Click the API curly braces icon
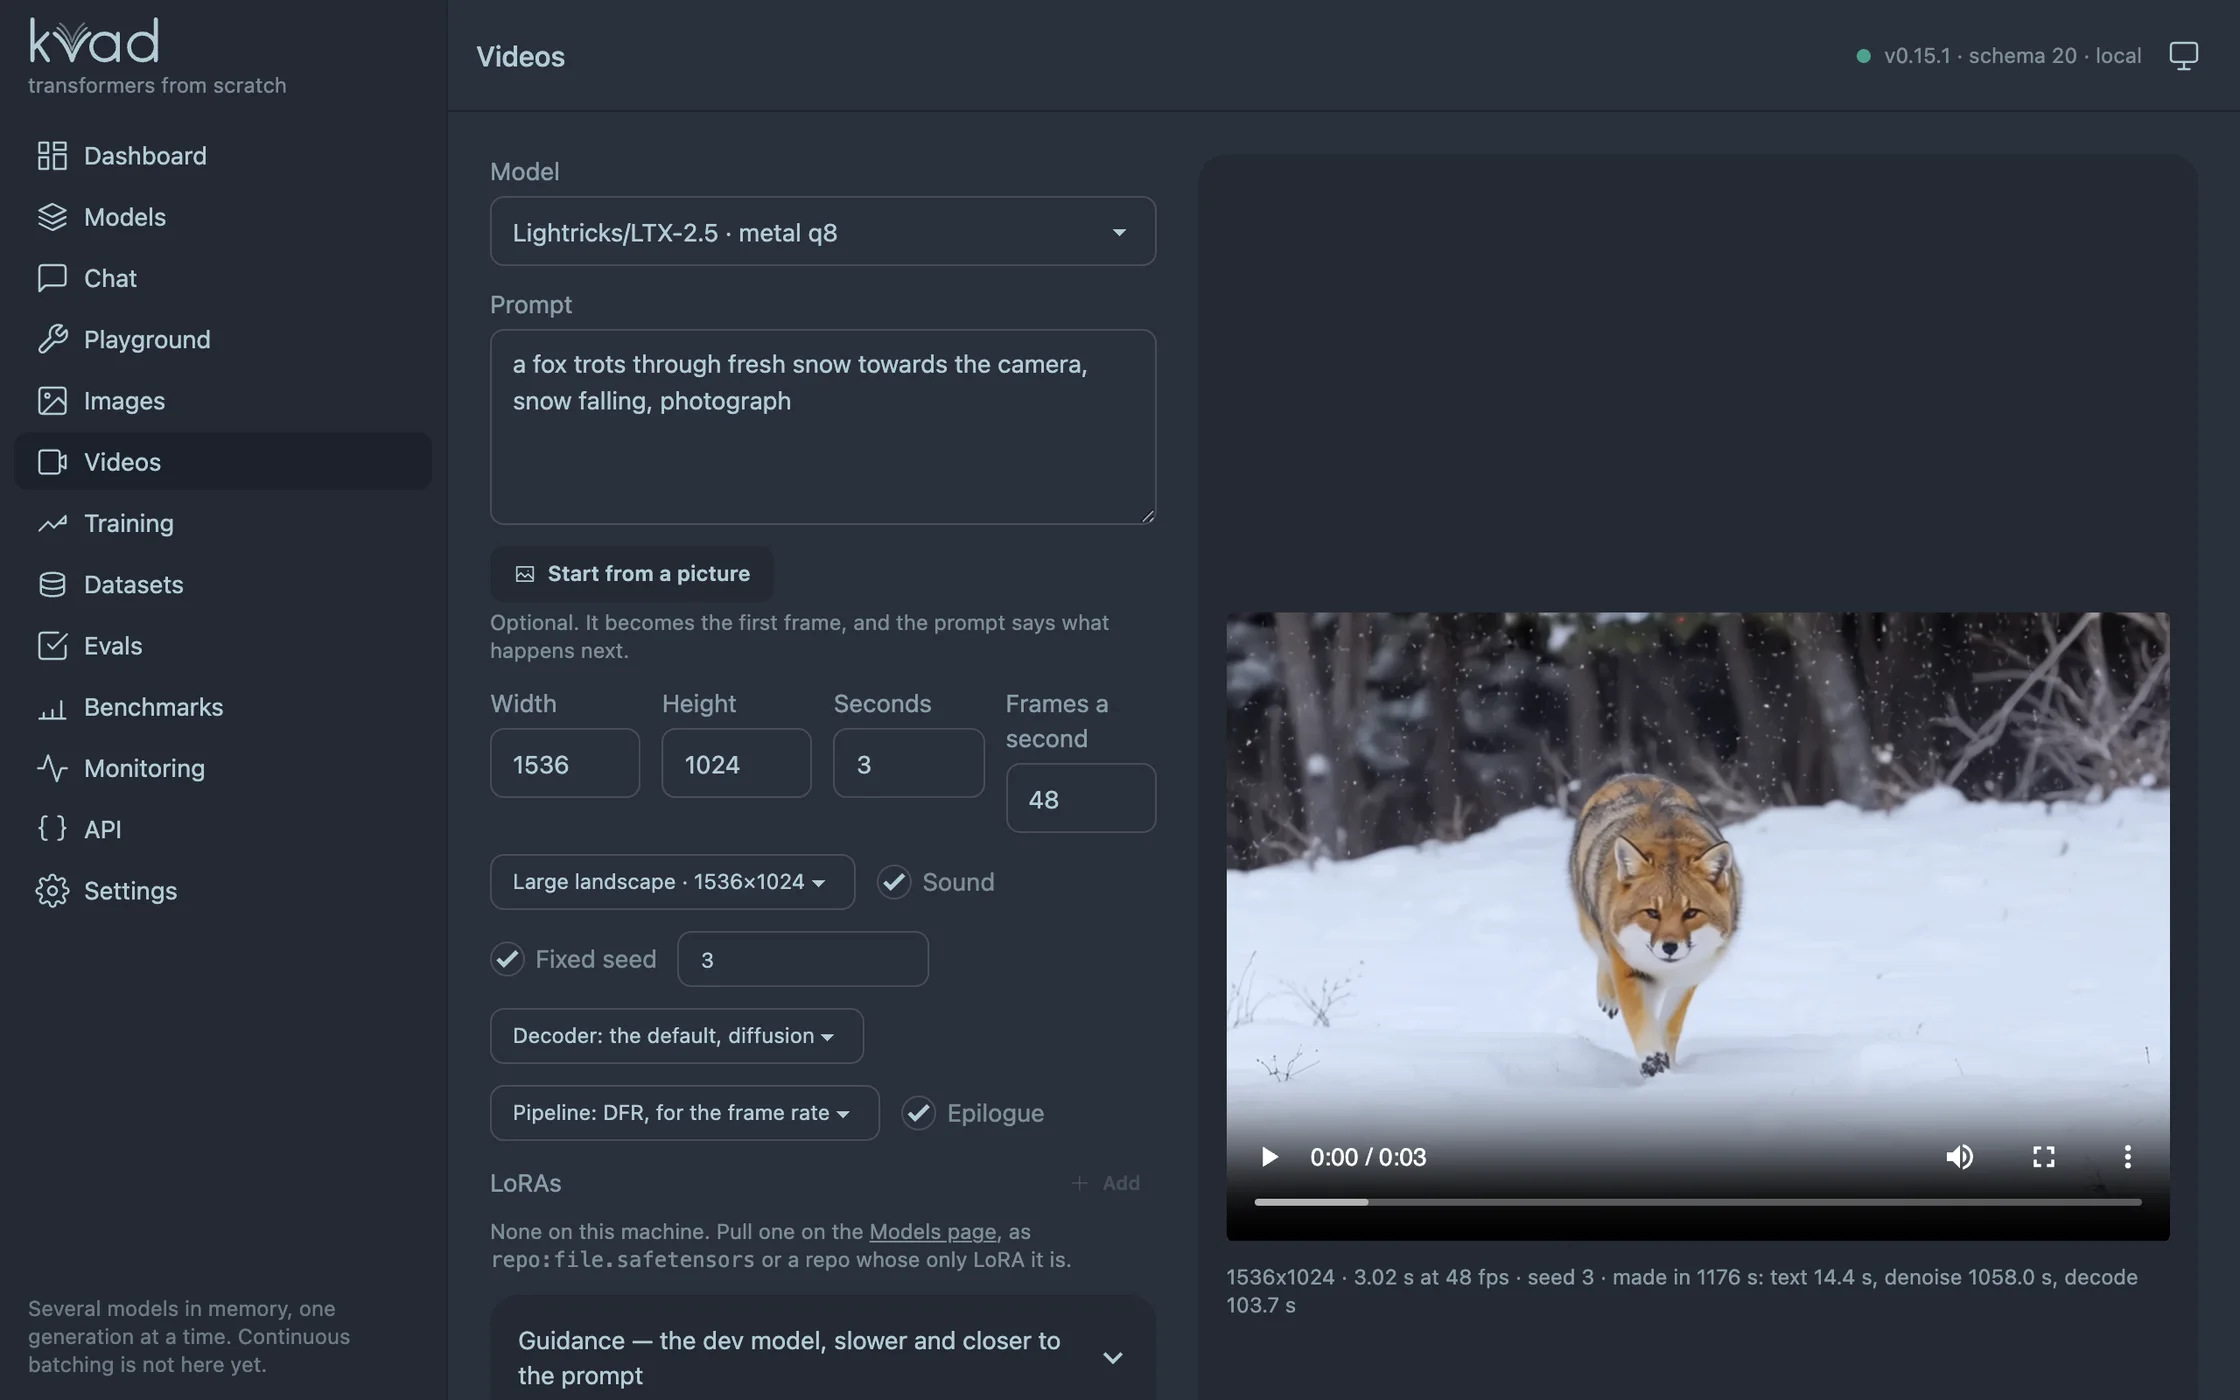Screen dimensions: 2240x1400 click(52, 829)
